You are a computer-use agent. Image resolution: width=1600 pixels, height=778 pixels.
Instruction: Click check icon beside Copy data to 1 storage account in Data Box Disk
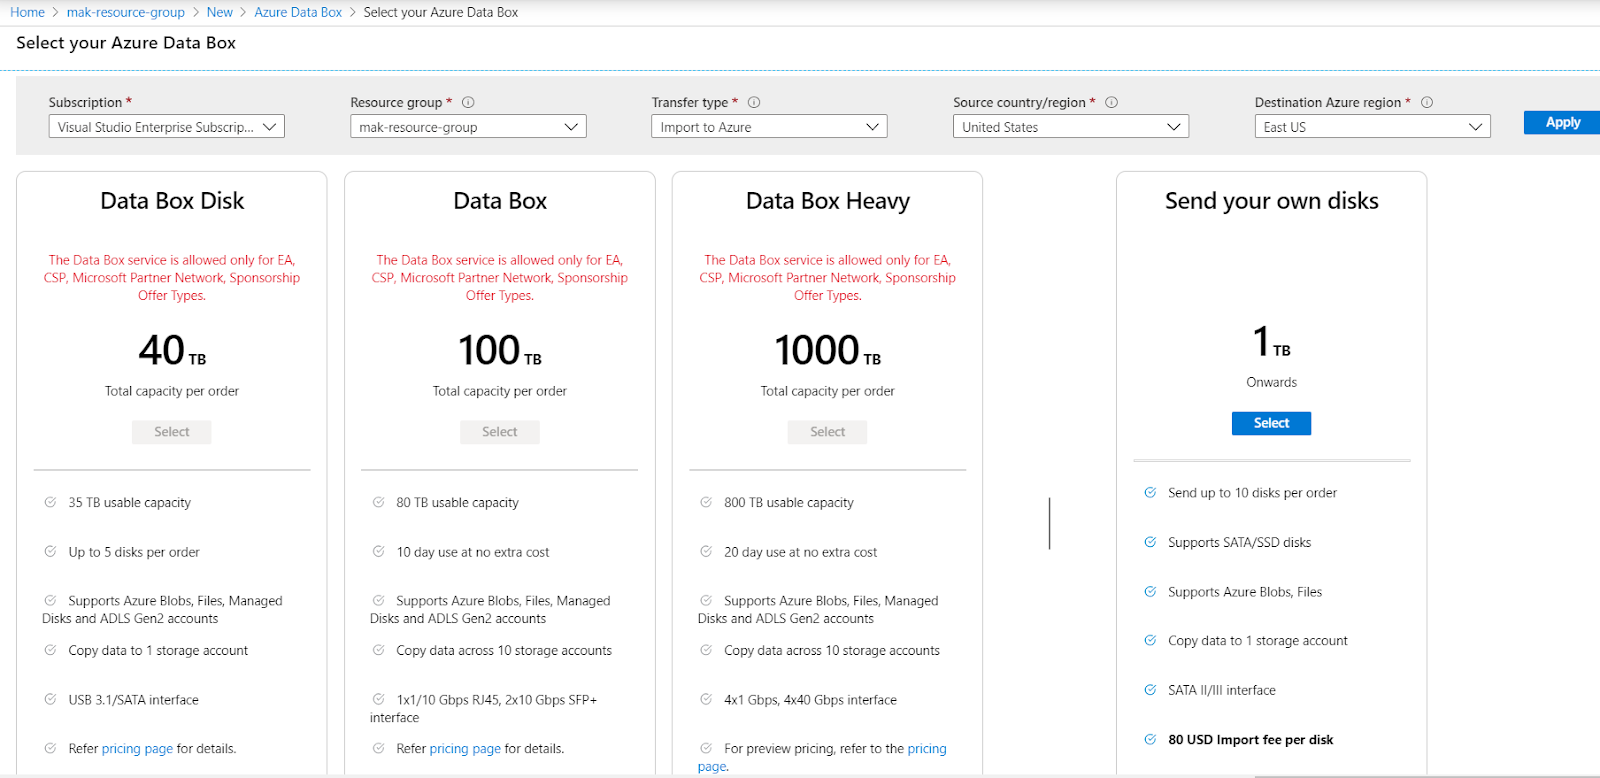pyautogui.click(x=50, y=650)
